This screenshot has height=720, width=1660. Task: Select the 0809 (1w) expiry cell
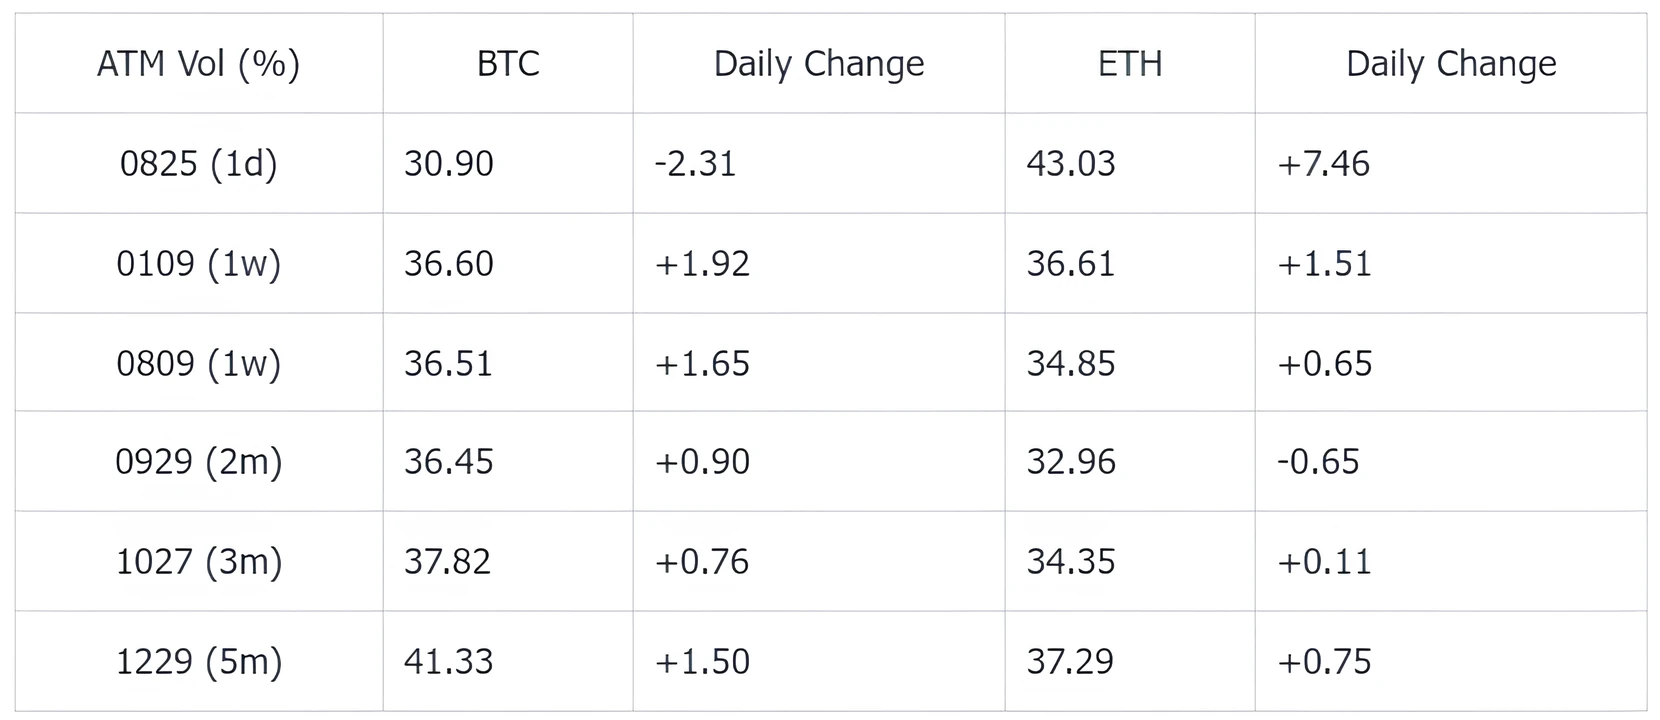pyautogui.click(x=198, y=363)
